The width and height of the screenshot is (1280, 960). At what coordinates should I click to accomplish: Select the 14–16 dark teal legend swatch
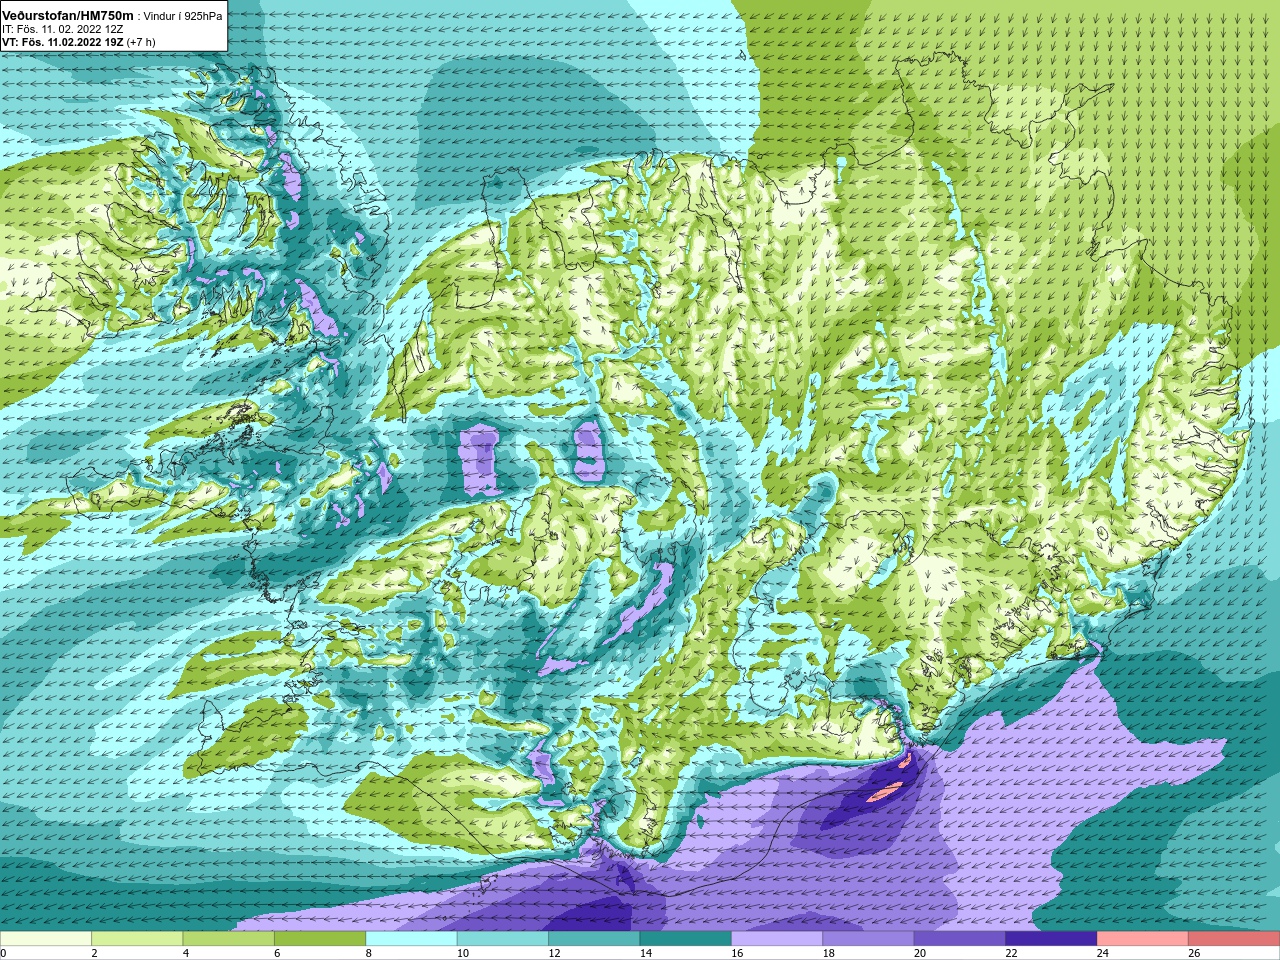(686, 939)
